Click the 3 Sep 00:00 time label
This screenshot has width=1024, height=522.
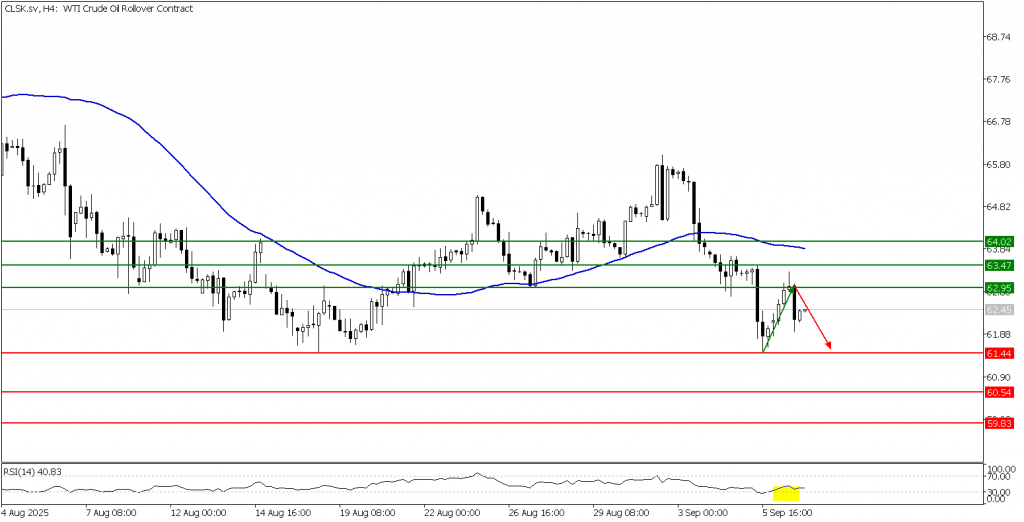tap(703, 513)
